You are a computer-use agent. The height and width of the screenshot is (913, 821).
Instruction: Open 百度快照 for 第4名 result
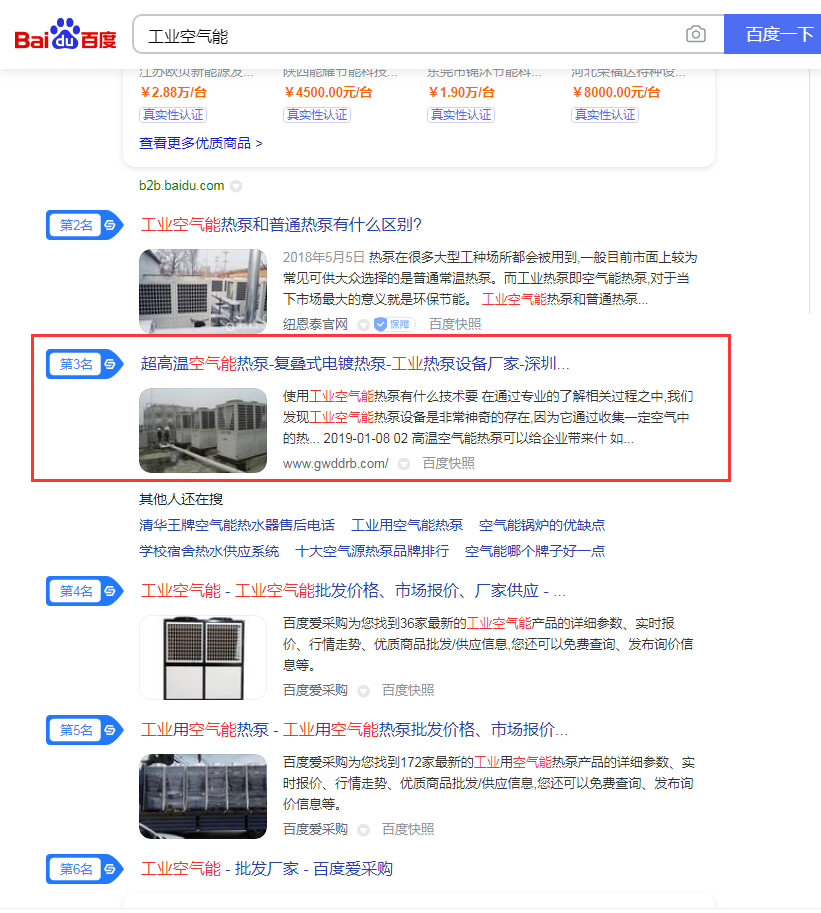408,691
